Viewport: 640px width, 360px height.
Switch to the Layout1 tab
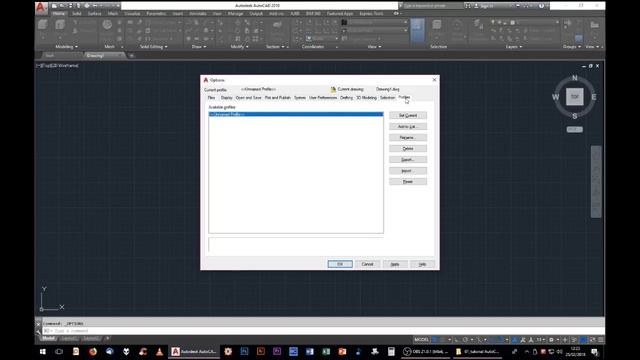69,339
